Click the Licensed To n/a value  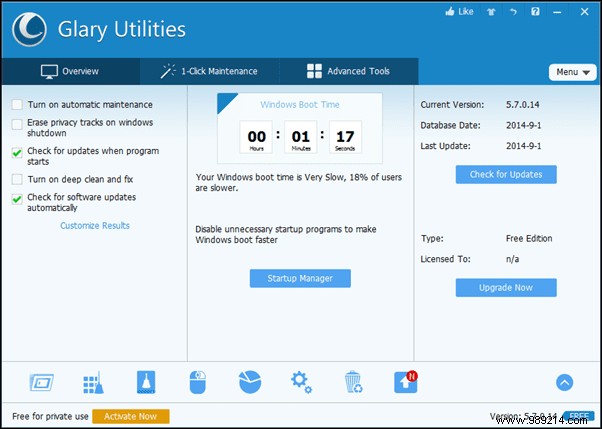(513, 259)
